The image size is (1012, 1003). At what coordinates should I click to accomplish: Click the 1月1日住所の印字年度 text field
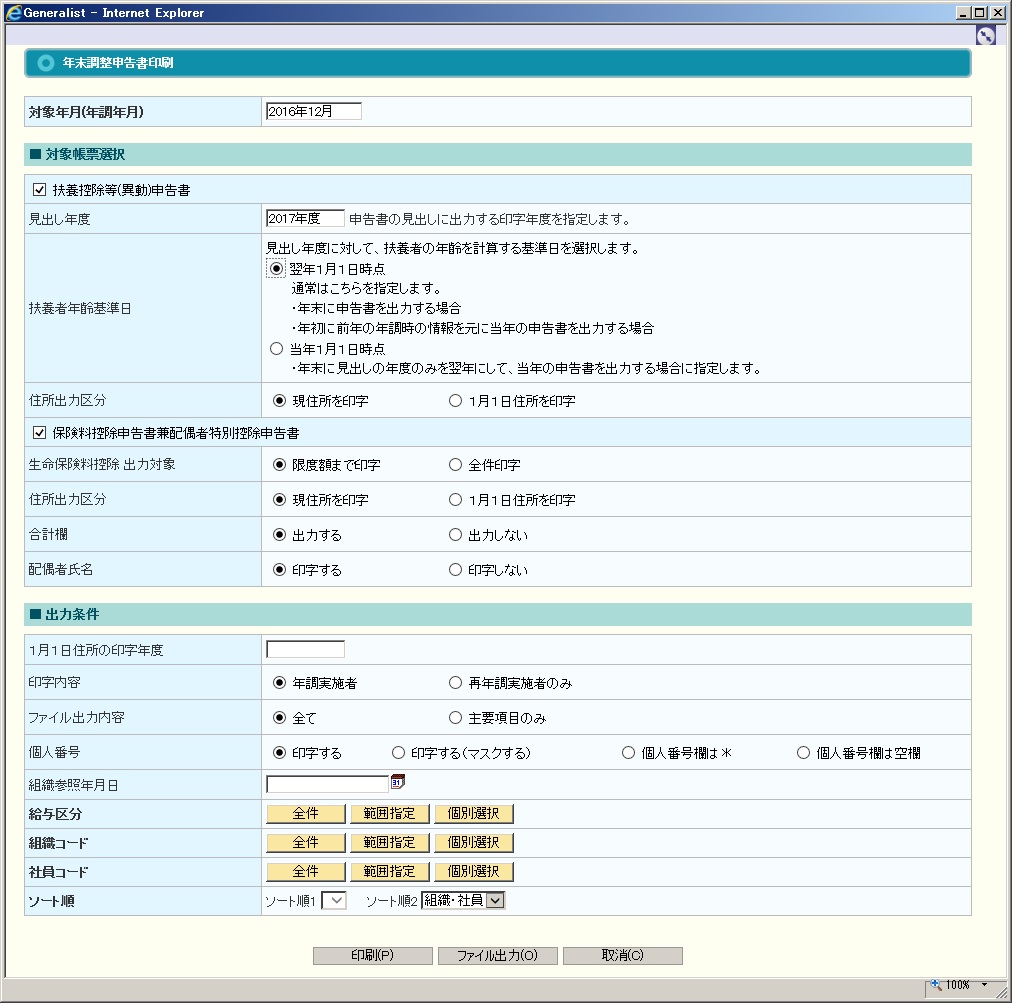[305, 650]
